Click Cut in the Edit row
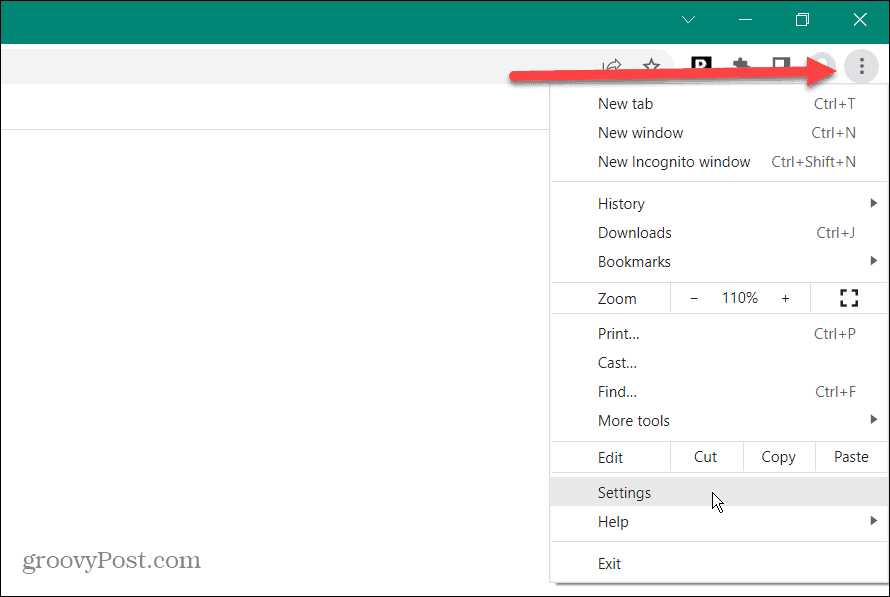 point(706,457)
